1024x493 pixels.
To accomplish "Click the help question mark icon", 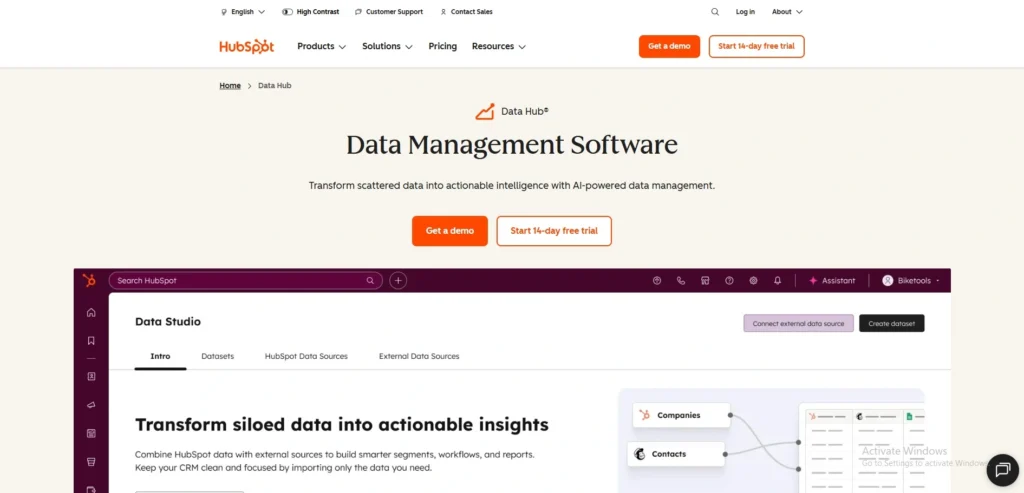I will click(x=729, y=281).
